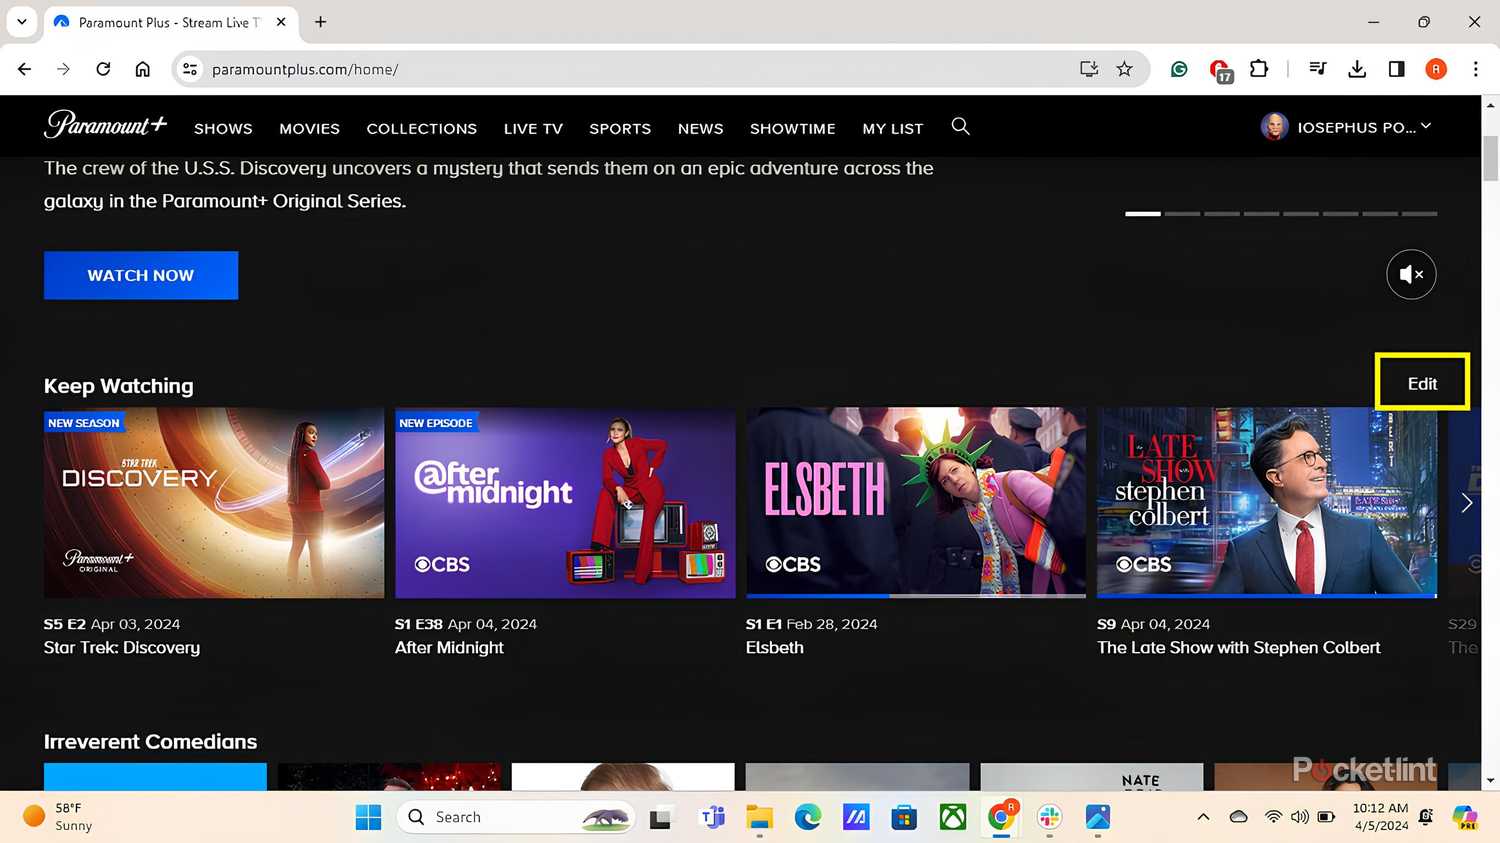
Task: Open Chrome downloads icon
Action: tap(1356, 69)
